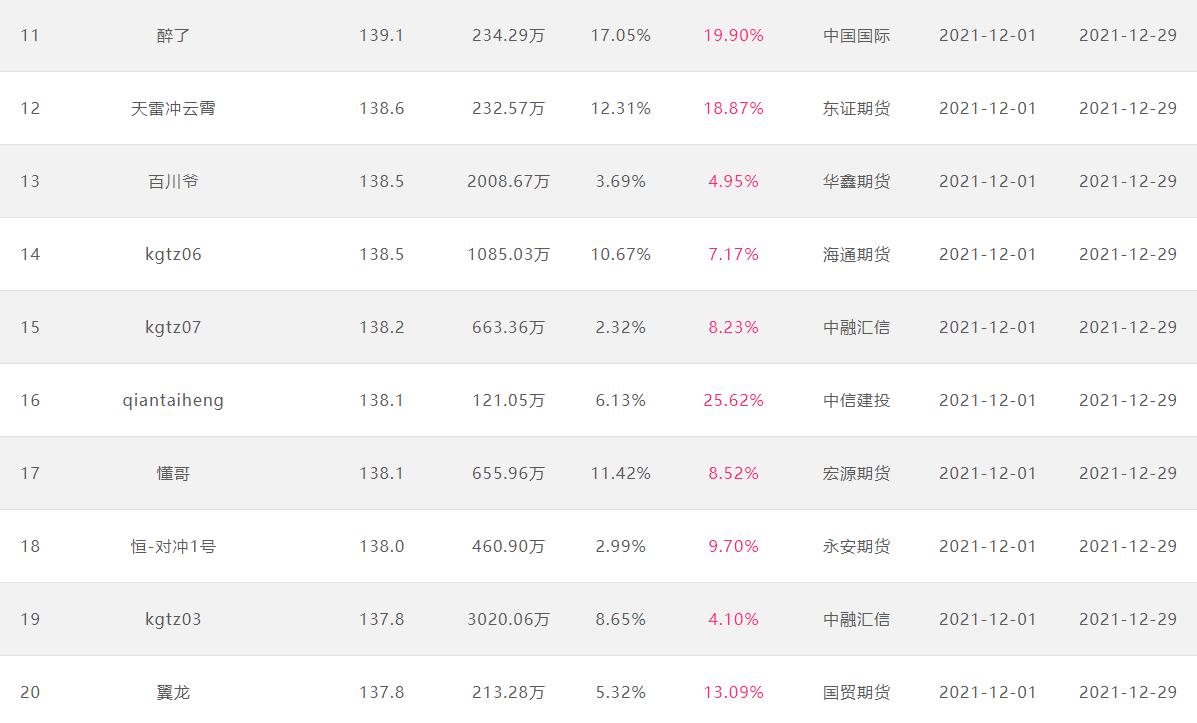This screenshot has height=723, width=1197.
Task: Open kgtz06 account details
Action: 173,254
